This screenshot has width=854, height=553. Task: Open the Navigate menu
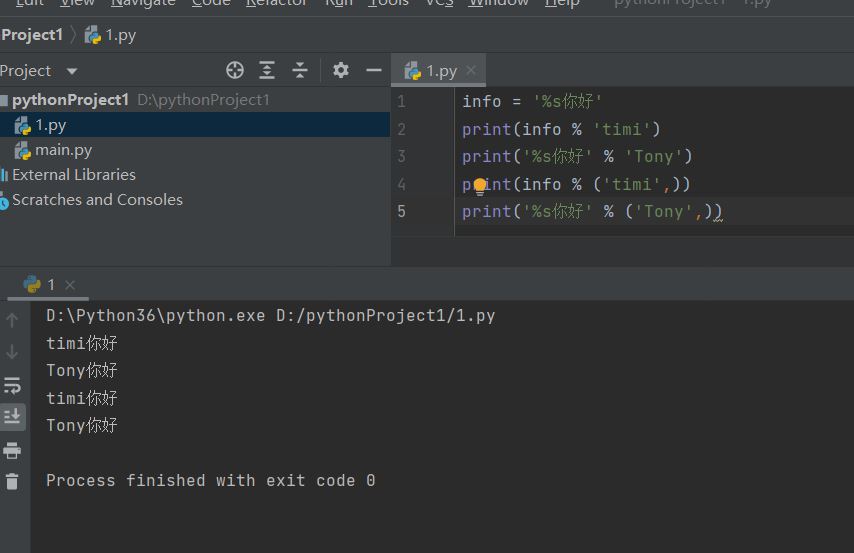coord(143,3)
